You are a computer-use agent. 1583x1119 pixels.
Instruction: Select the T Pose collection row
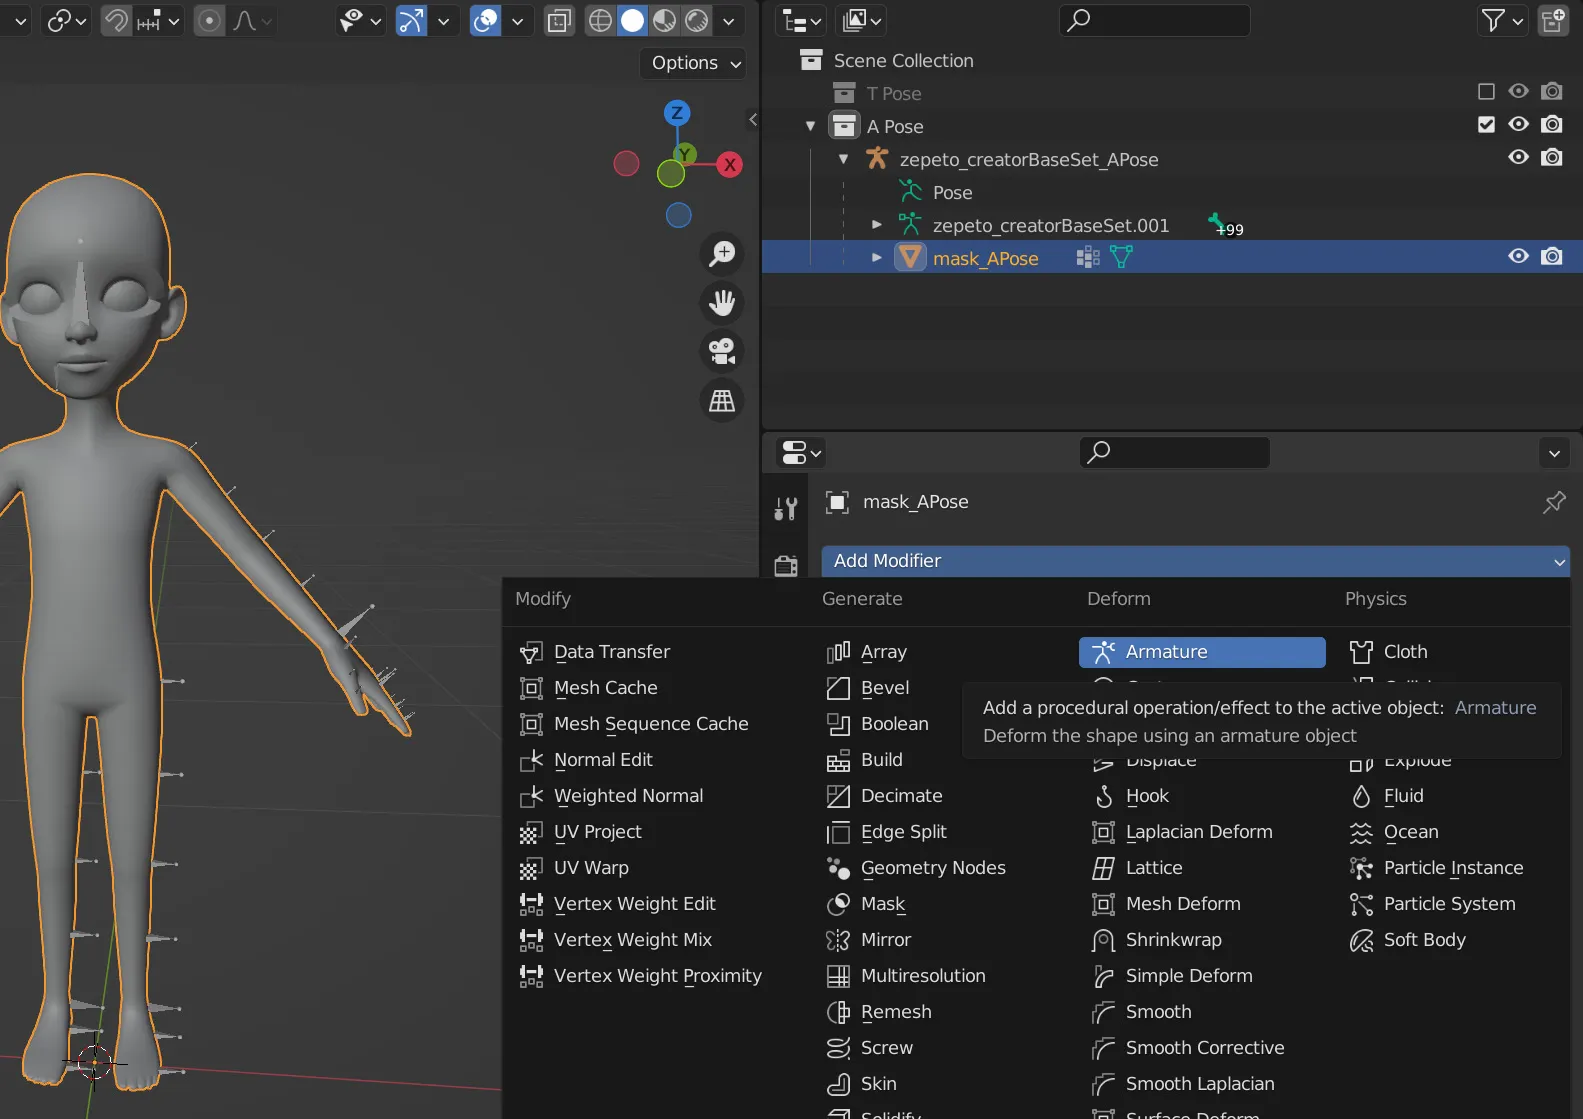(1172, 93)
